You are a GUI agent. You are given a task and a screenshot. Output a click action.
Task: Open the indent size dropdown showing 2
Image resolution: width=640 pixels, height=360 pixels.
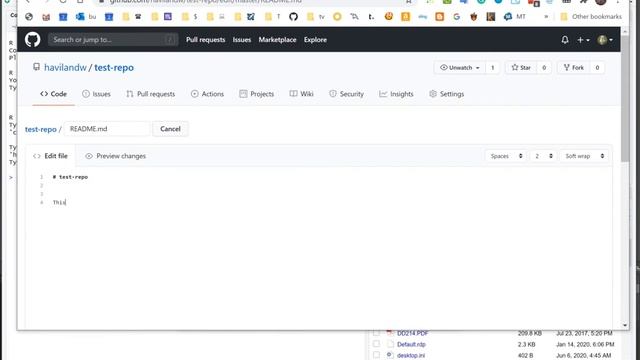(x=543, y=156)
